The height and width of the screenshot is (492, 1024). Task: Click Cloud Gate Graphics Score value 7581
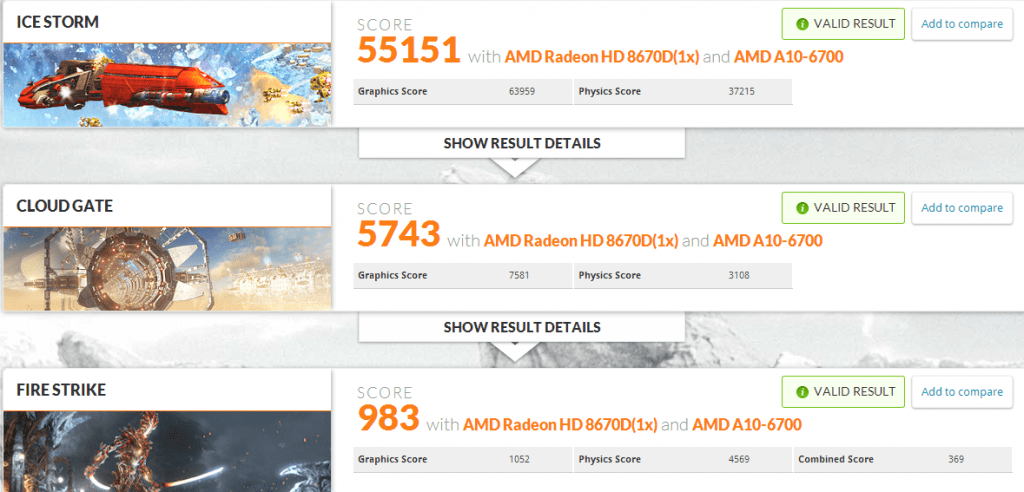(x=520, y=275)
